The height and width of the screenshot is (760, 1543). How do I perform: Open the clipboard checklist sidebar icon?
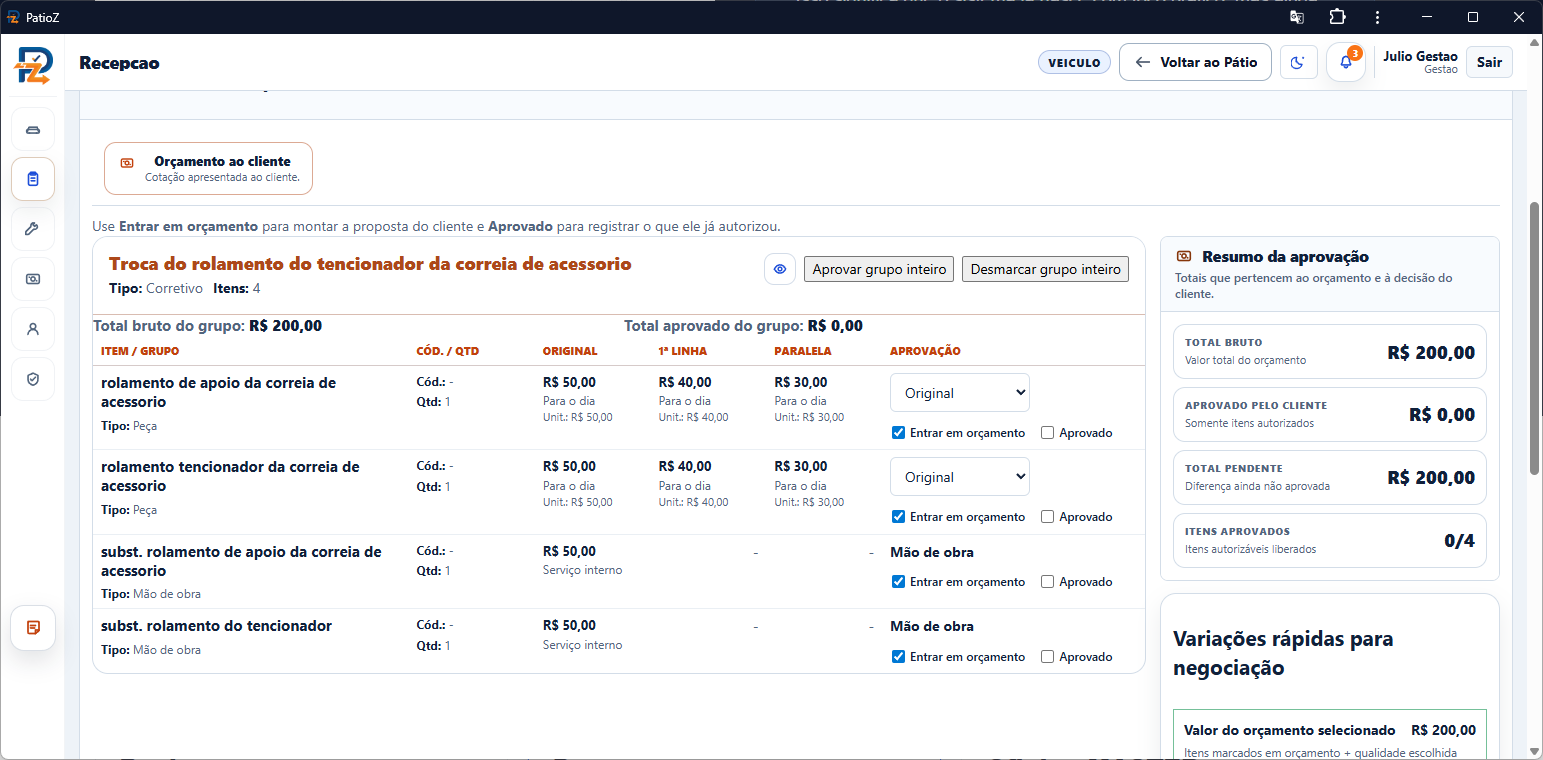pos(33,179)
